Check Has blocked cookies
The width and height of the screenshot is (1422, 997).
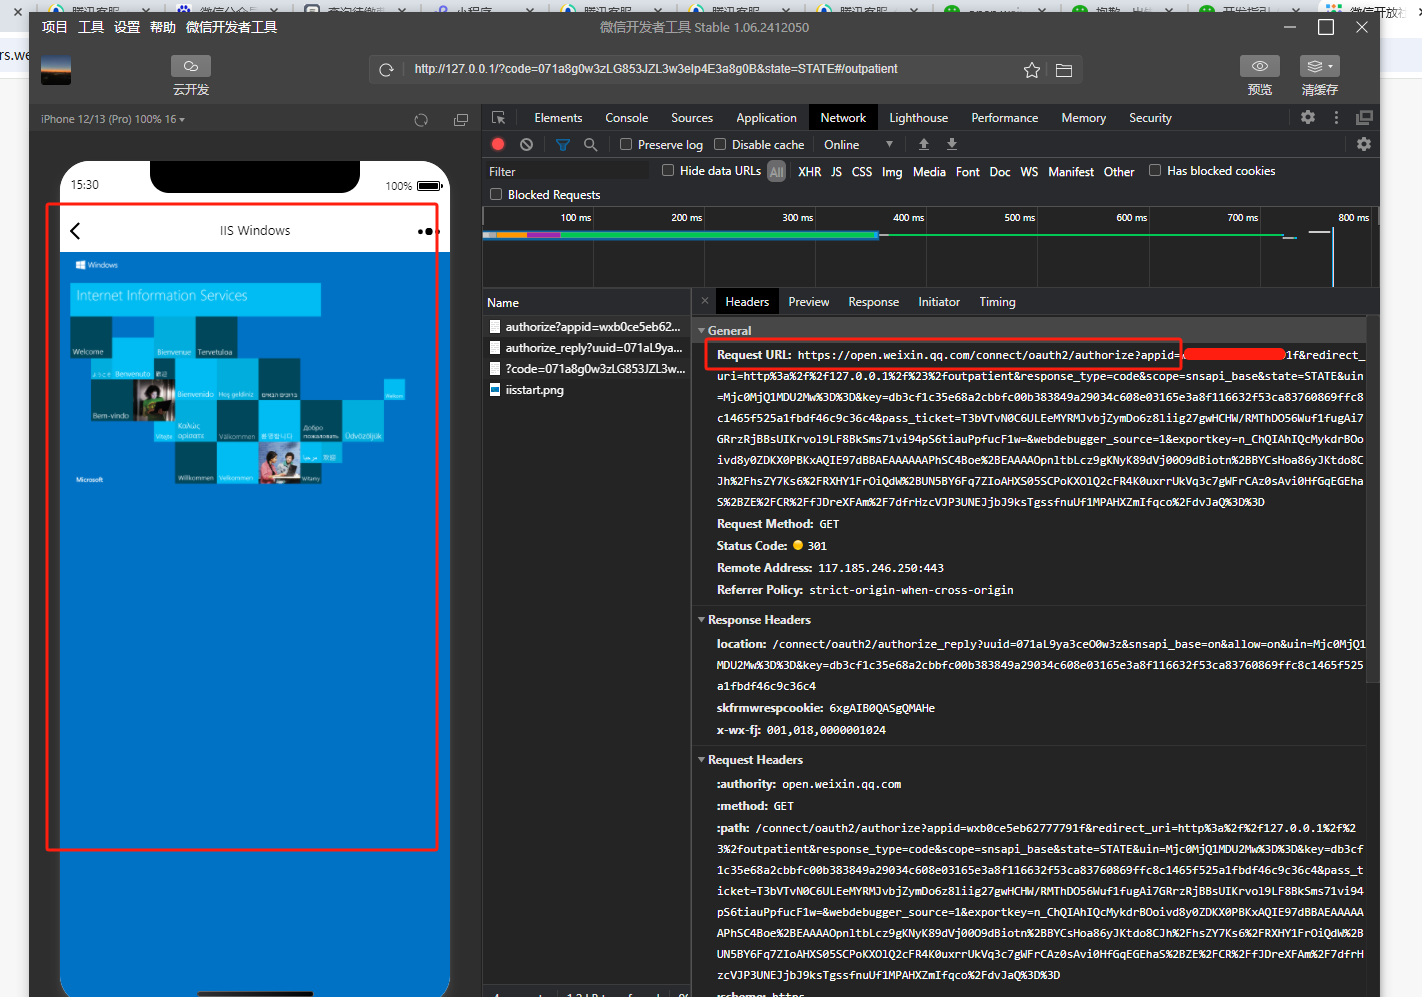coord(1155,170)
